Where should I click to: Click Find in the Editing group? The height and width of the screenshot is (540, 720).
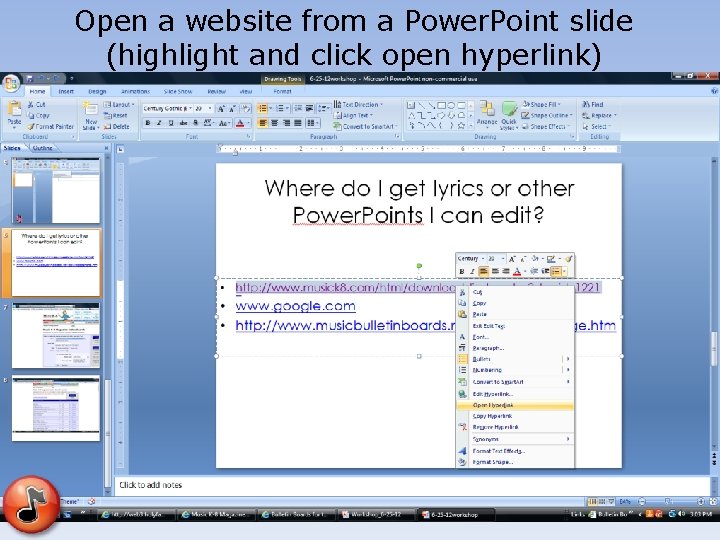coord(593,104)
